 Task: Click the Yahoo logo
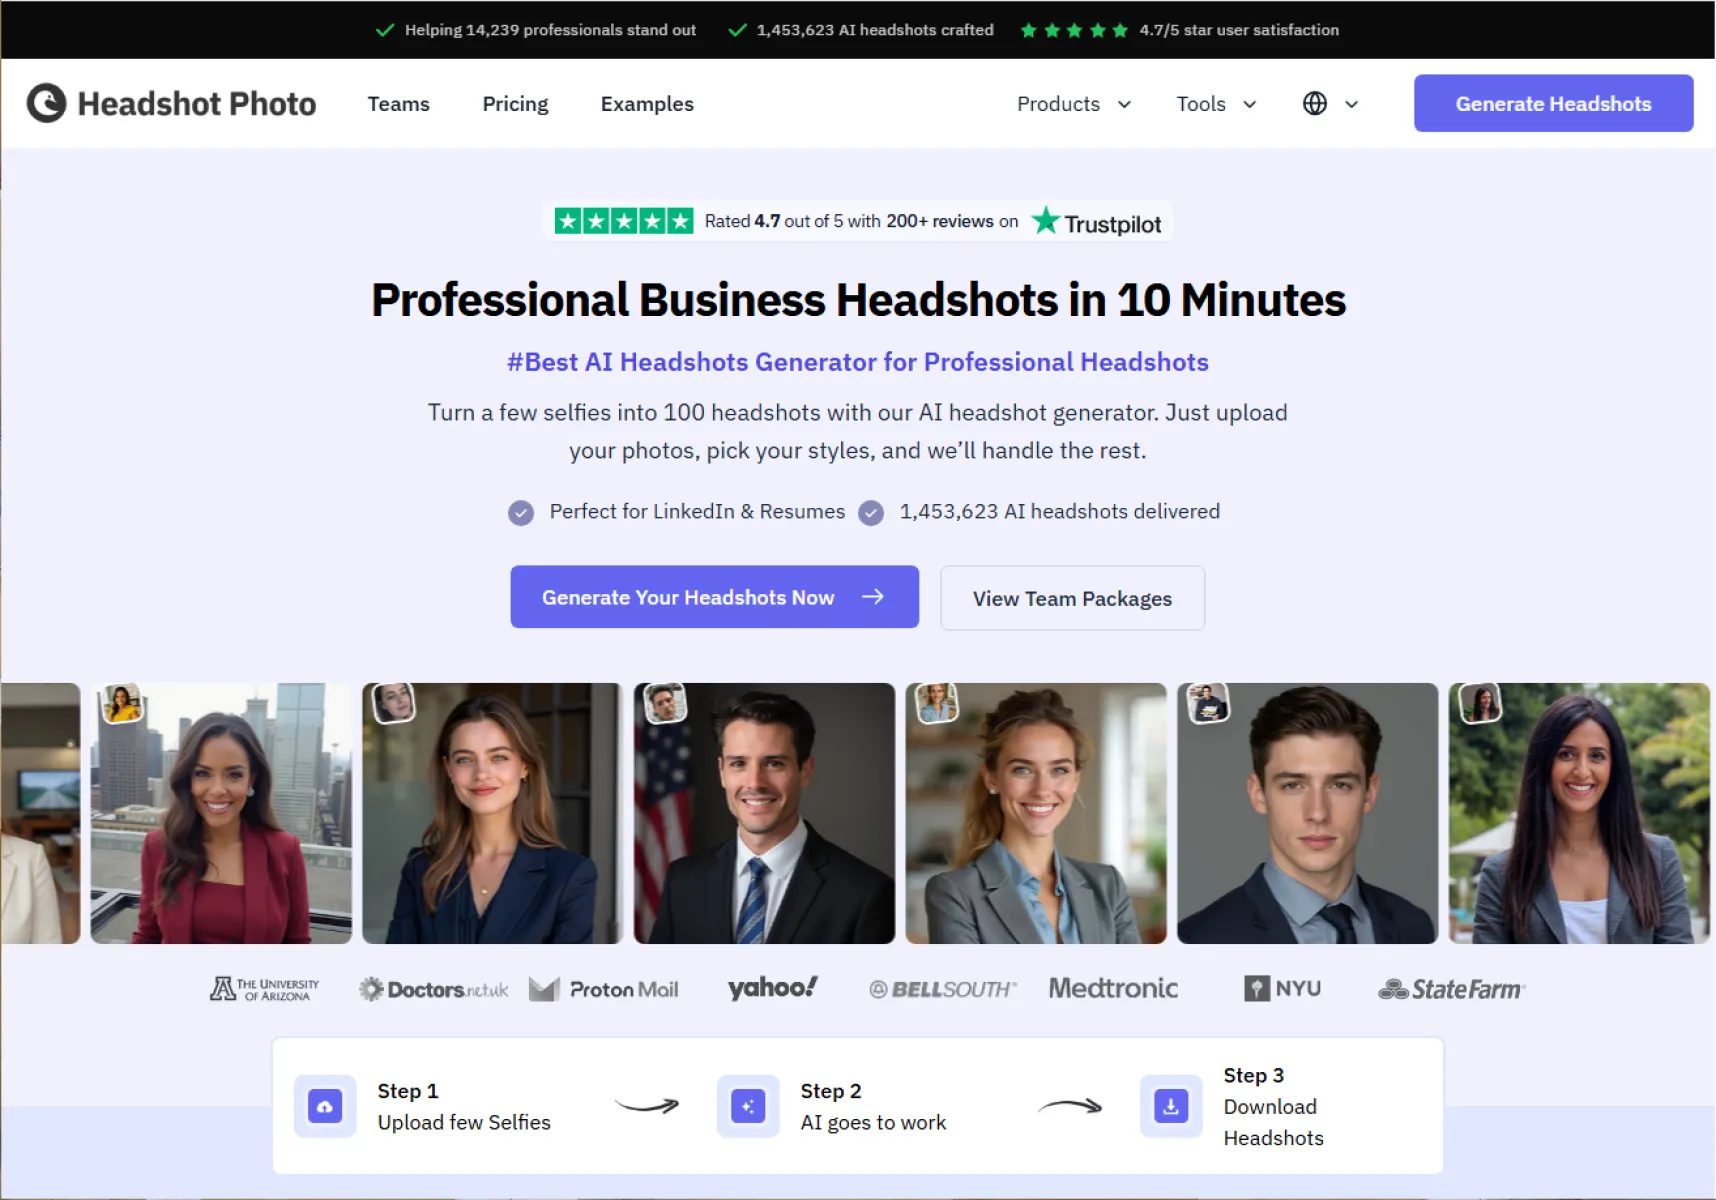772,988
